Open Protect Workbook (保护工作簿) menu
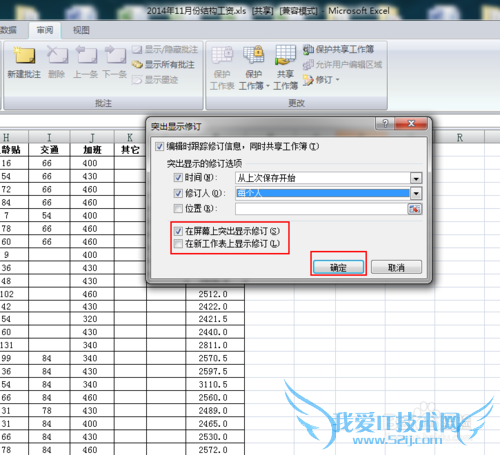Image resolution: width=500 pixels, height=455 pixels. pos(254,68)
